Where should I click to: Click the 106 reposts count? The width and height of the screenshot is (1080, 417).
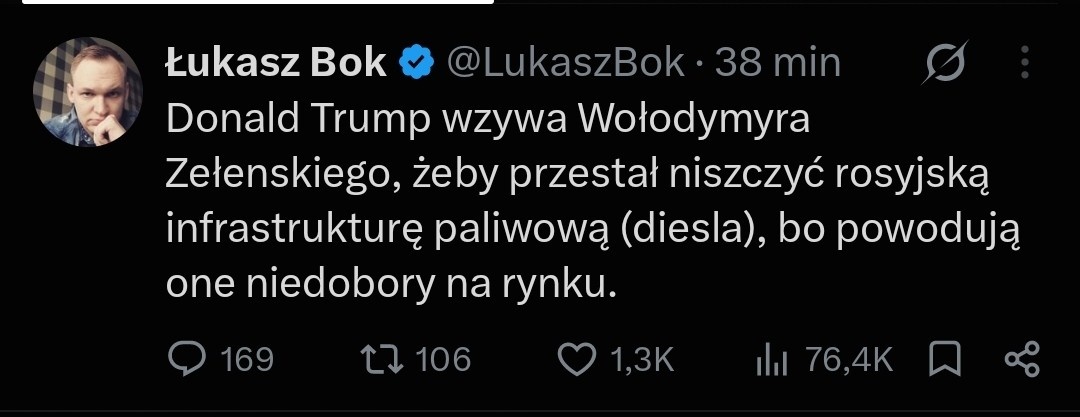(x=444, y=360)
